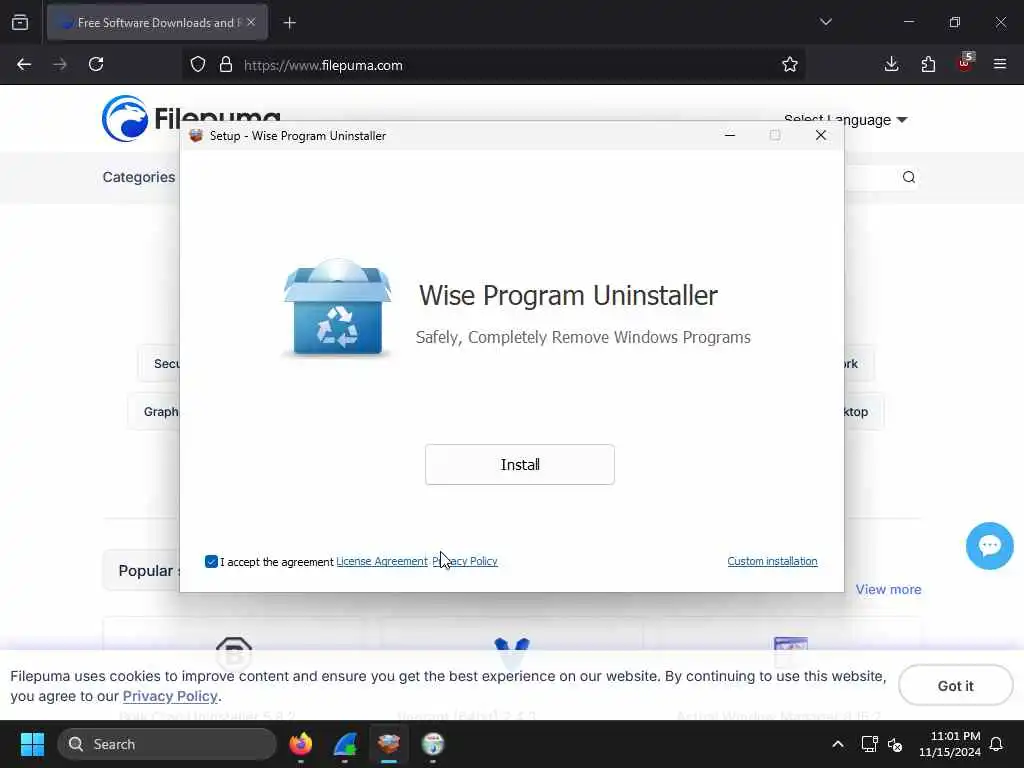Close the Wise Program Uninstaller setup window
This screenshot has width=1024, height=768.
821,135
